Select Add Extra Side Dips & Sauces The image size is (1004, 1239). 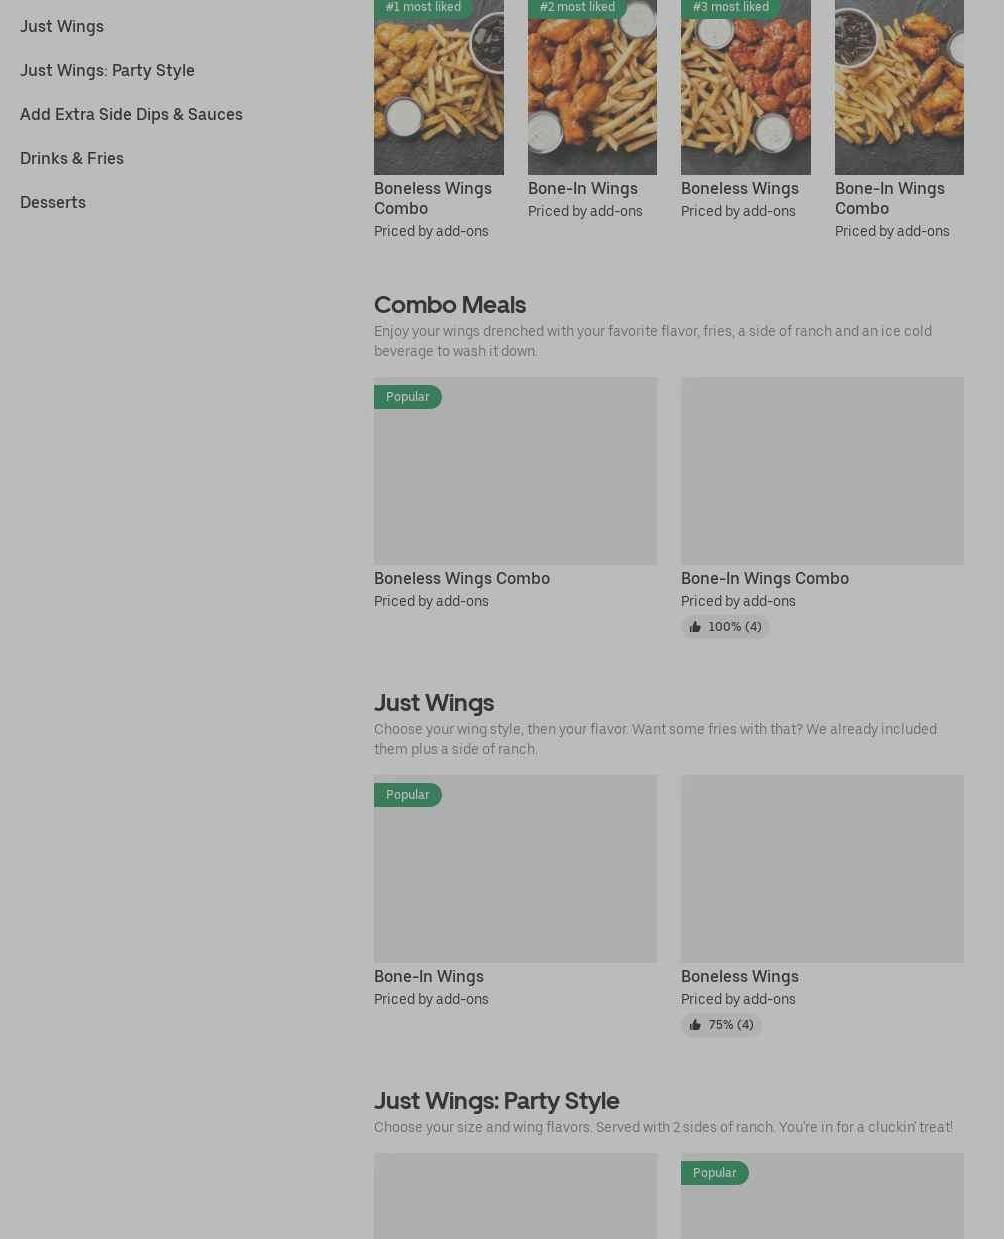point(131,114)
